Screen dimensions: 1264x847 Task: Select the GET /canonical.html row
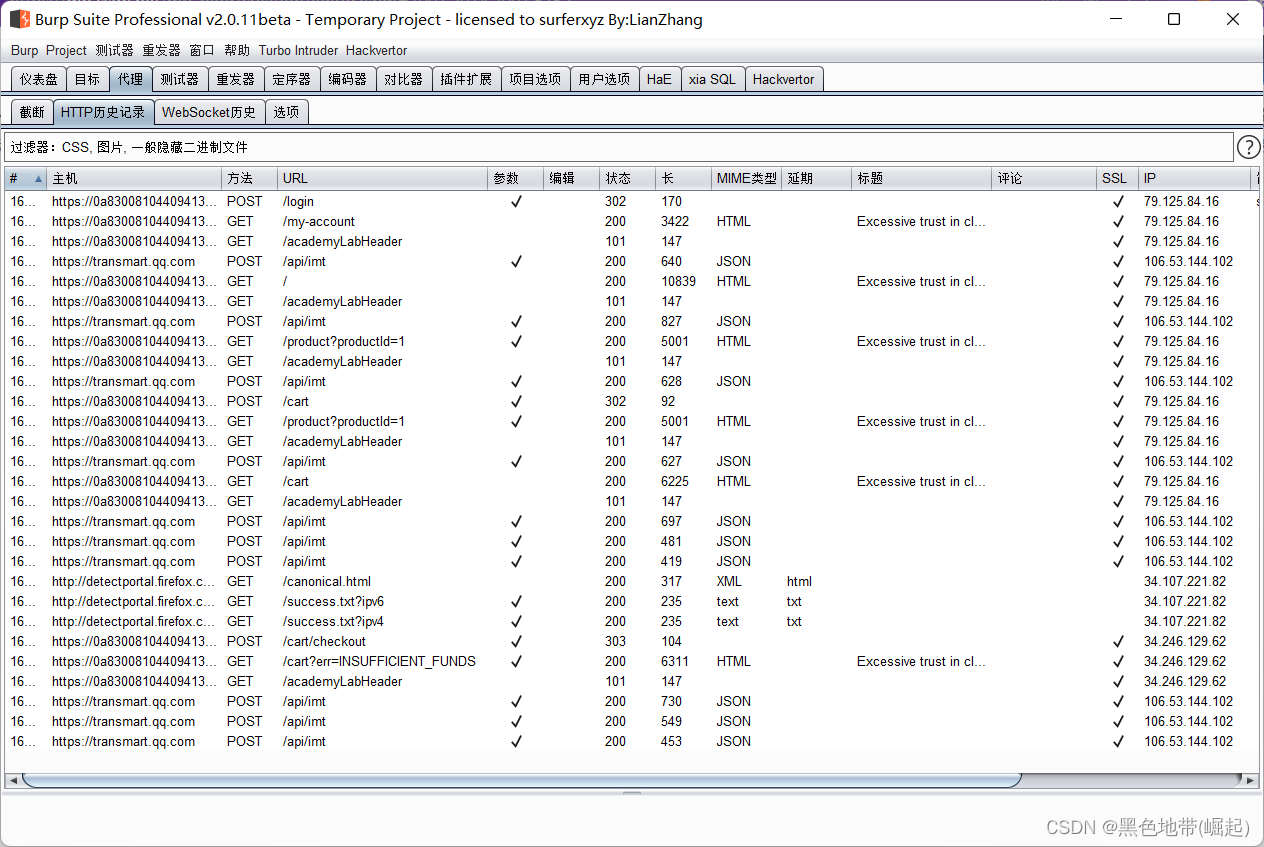pos(631,581)
